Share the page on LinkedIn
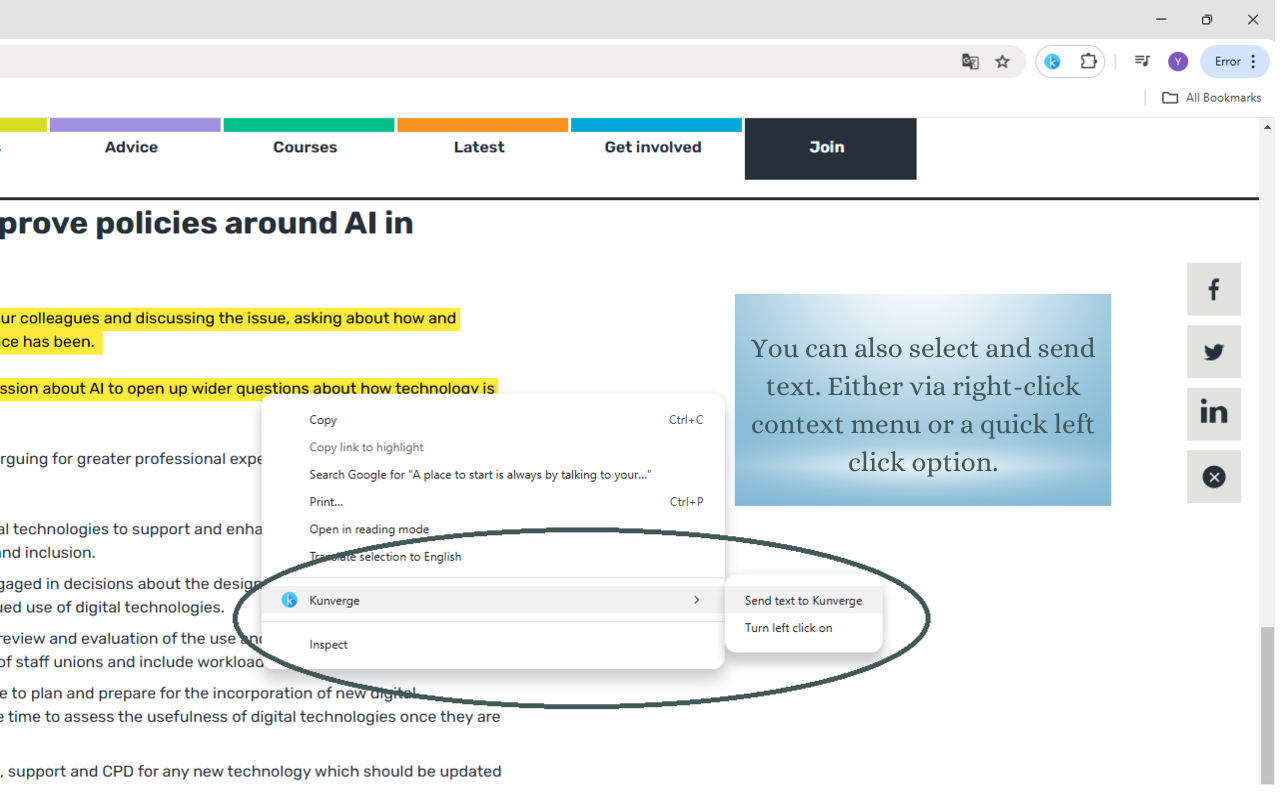Screen dimensions: 1280x800 [1214, 413]
